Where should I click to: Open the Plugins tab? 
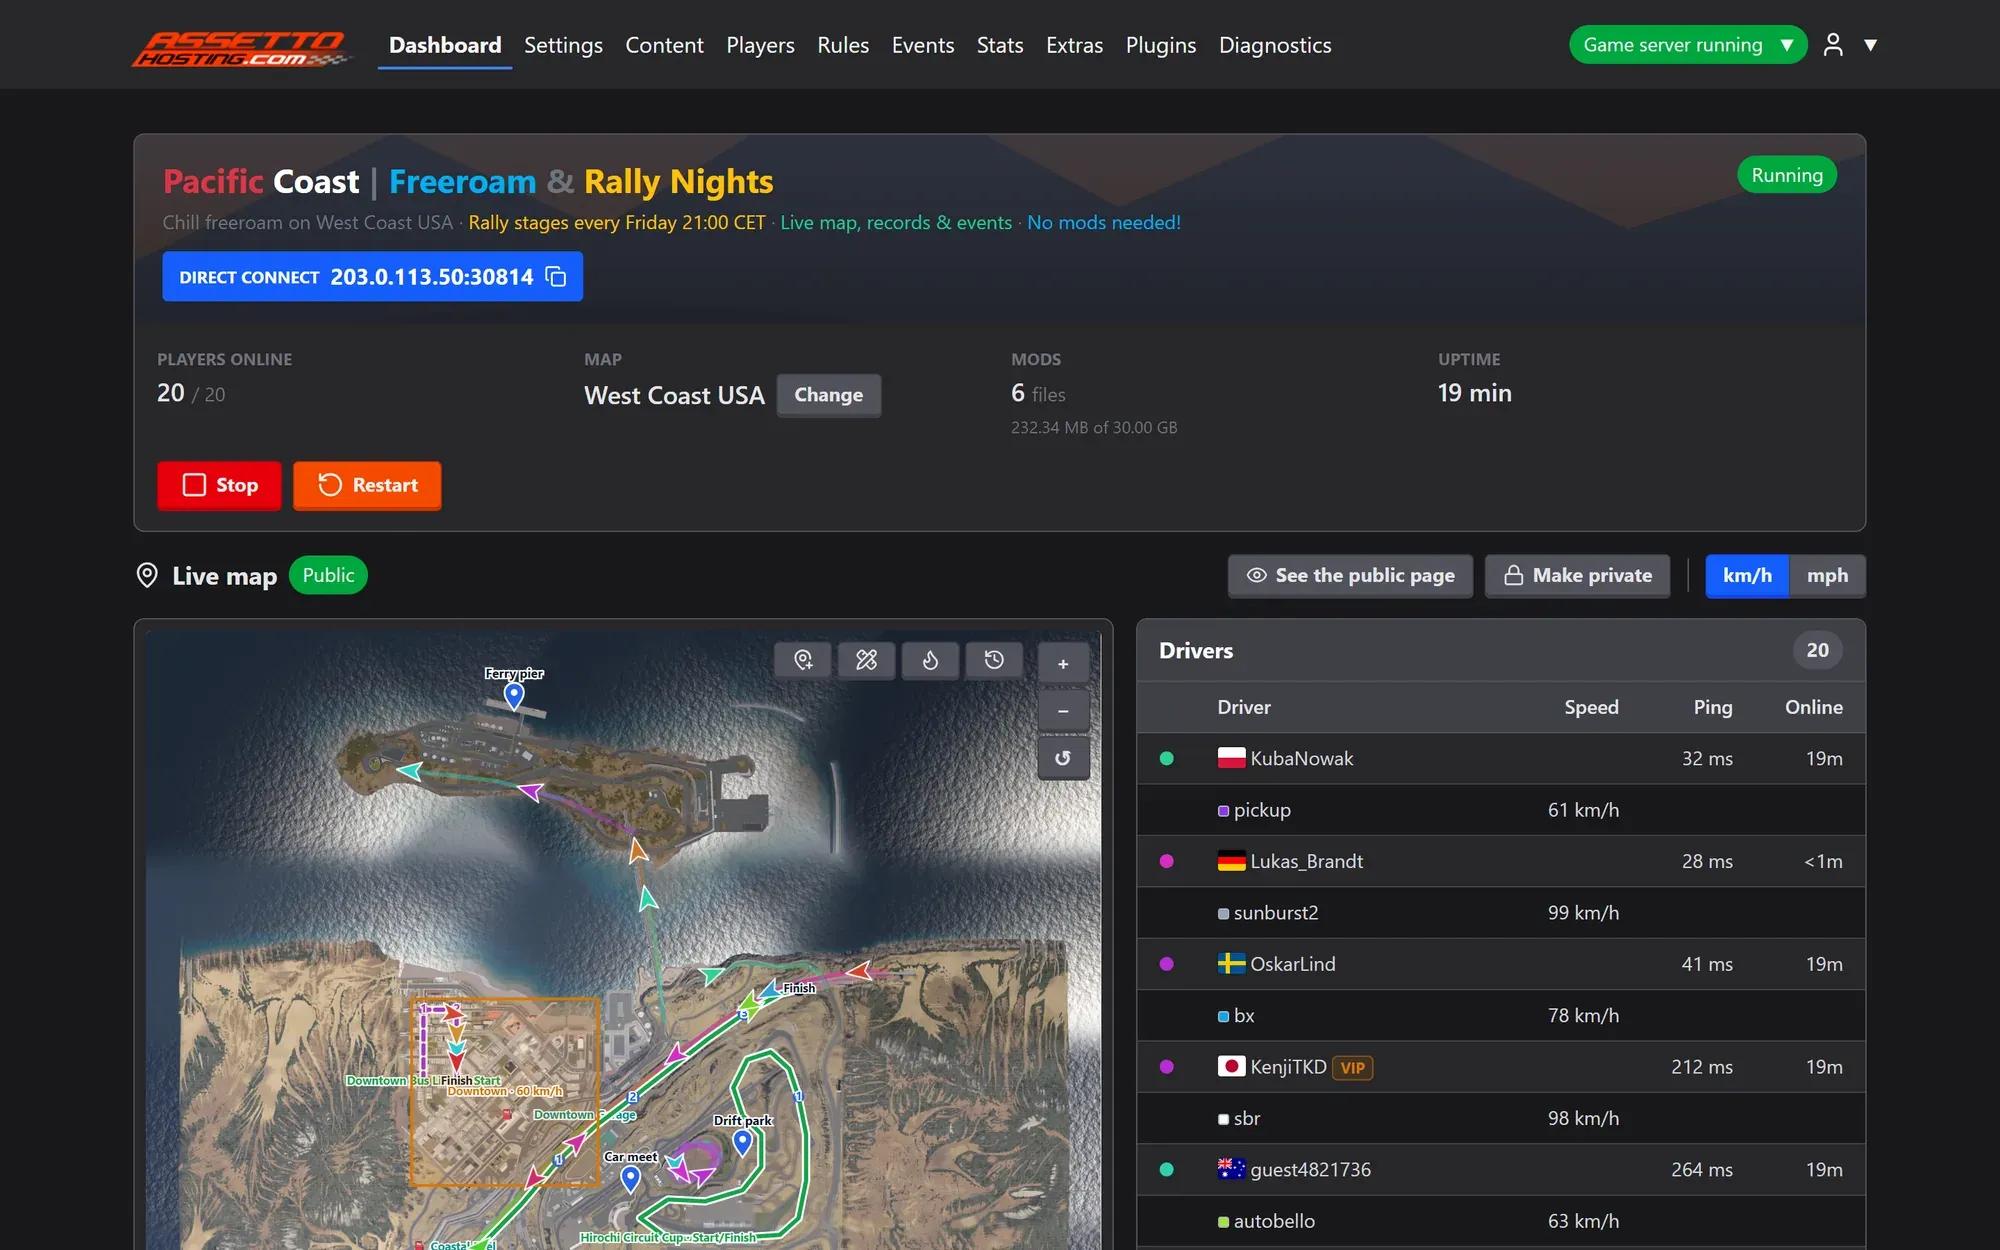1160,45
